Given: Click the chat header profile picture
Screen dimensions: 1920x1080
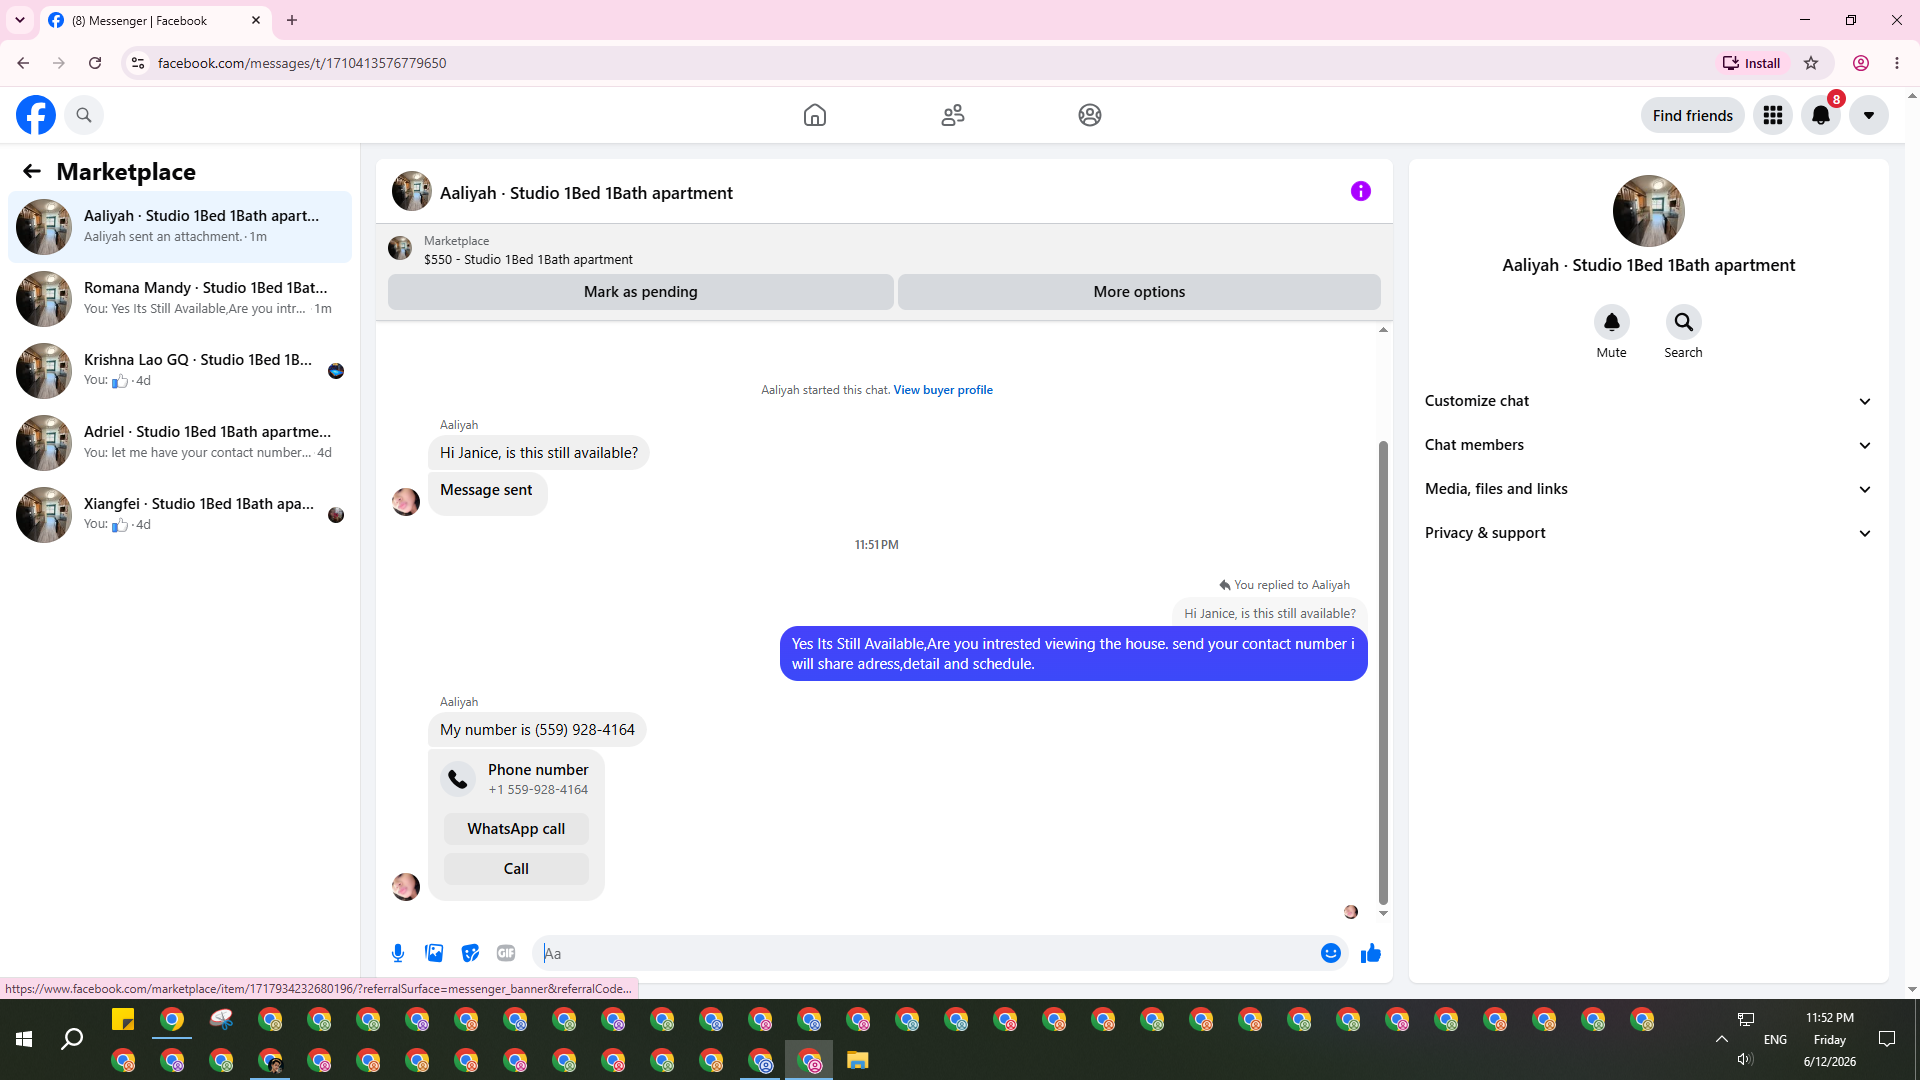Looking at the screenshot, I should [x=412, y=191].
